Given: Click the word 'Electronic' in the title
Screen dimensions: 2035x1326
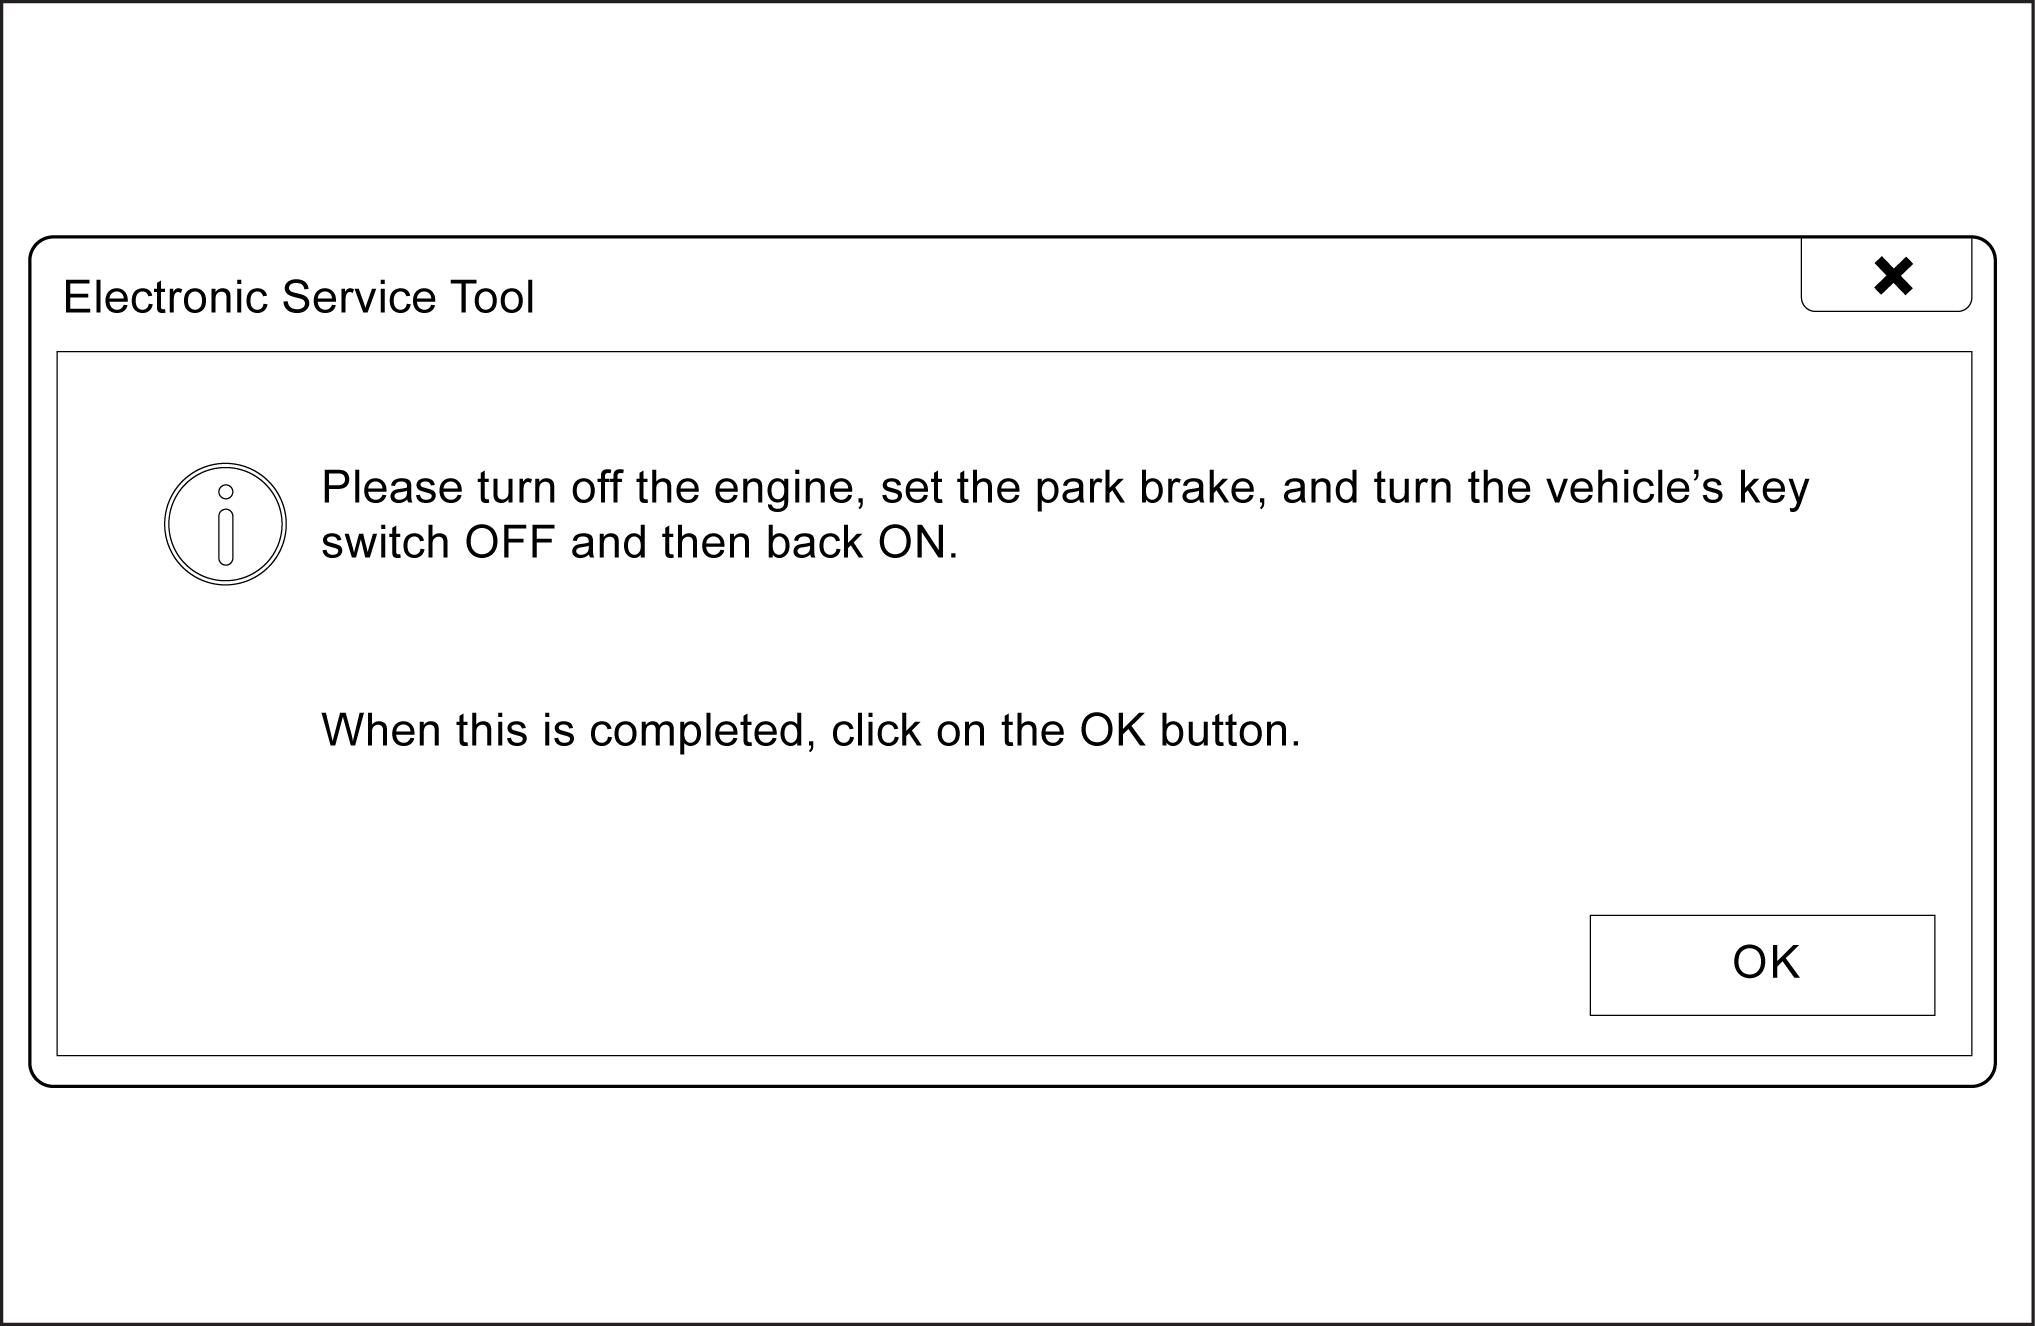Looking at the screenshot, I should tap(166, 297).
